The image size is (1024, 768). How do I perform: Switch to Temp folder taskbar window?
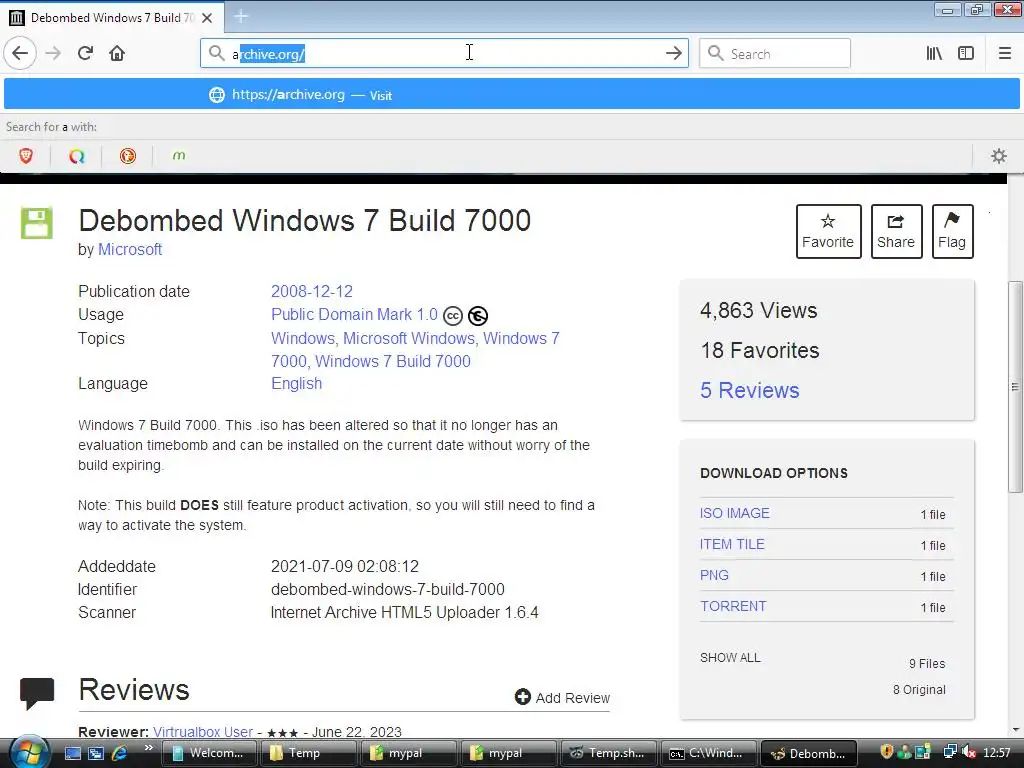(x=308, y=753)
